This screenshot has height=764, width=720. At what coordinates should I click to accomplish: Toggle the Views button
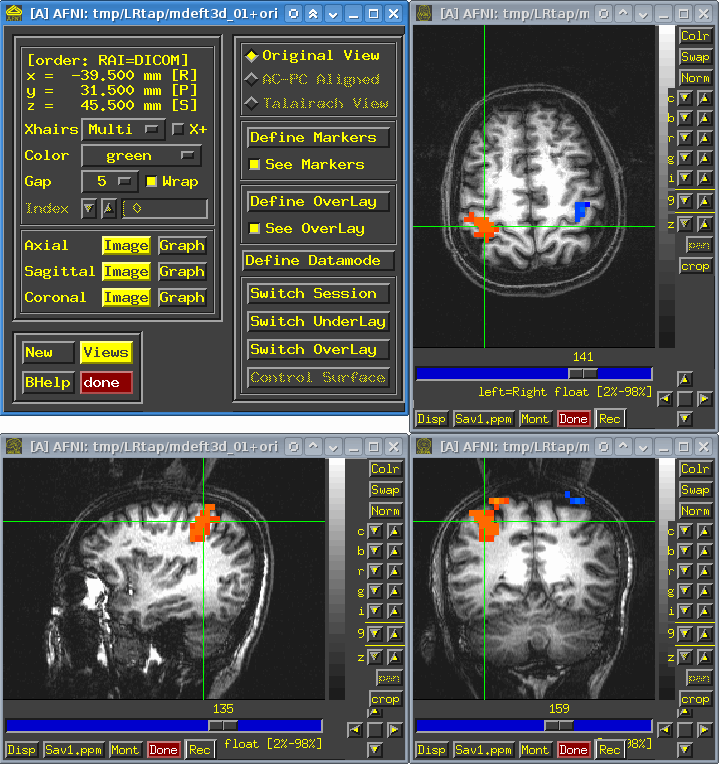[106, 352]
